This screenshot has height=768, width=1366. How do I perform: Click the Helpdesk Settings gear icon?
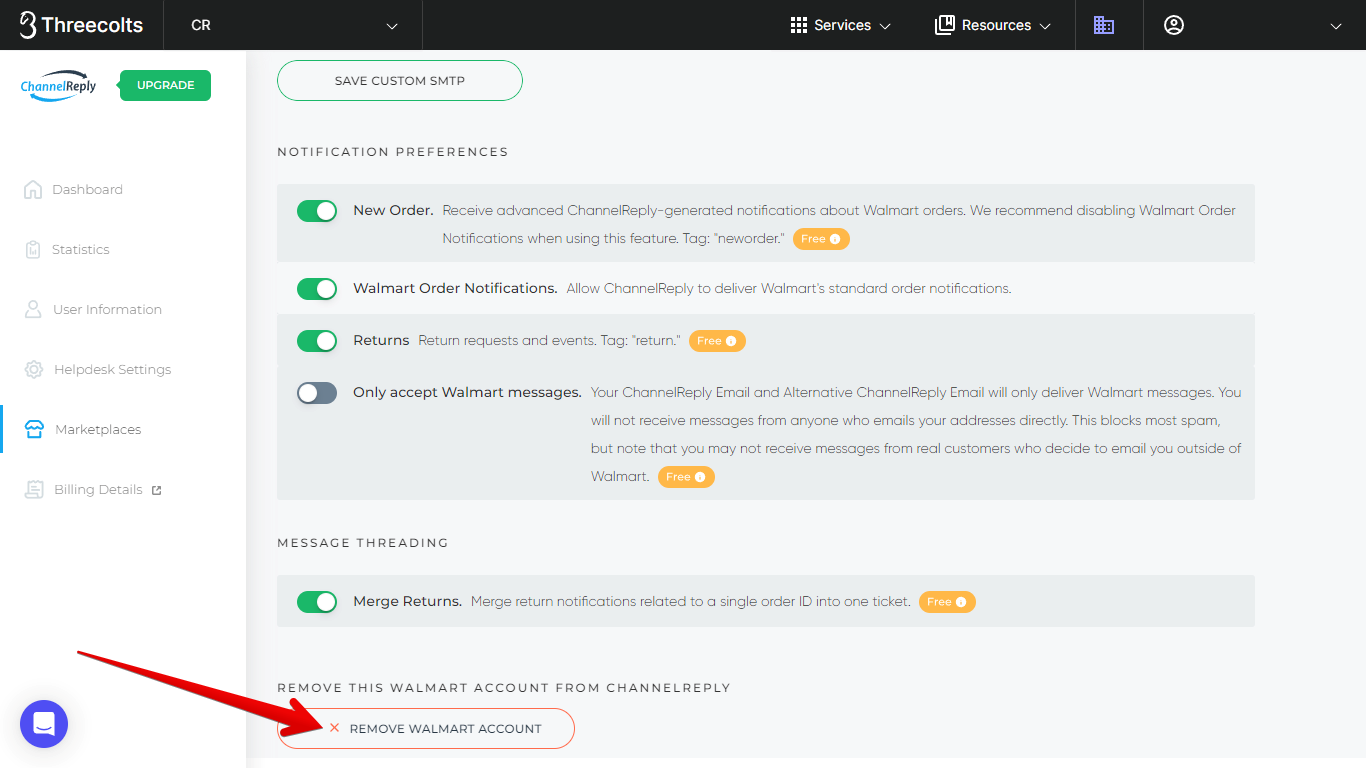click(x=34, y=369)
